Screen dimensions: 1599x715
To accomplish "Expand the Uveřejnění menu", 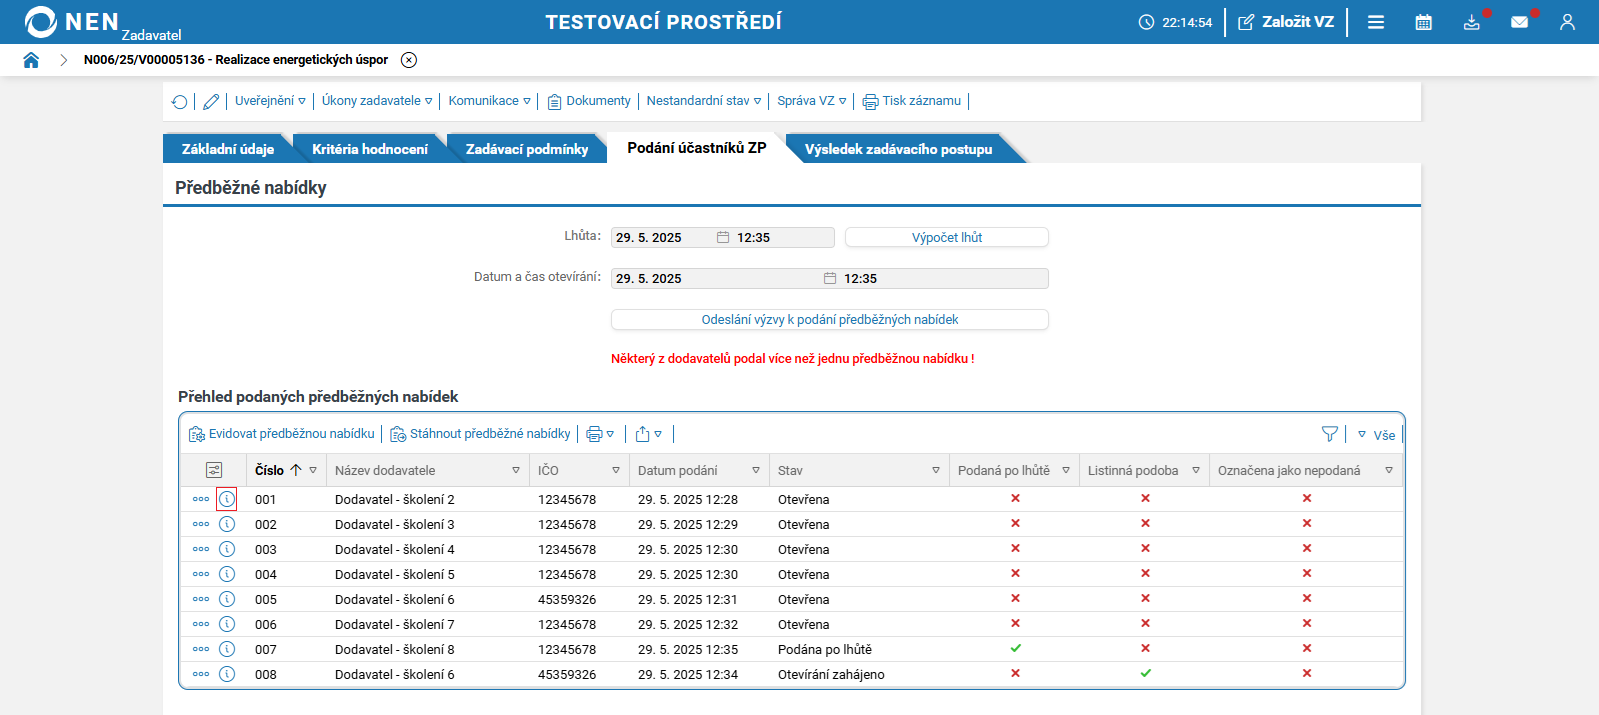I will (270, 101).
